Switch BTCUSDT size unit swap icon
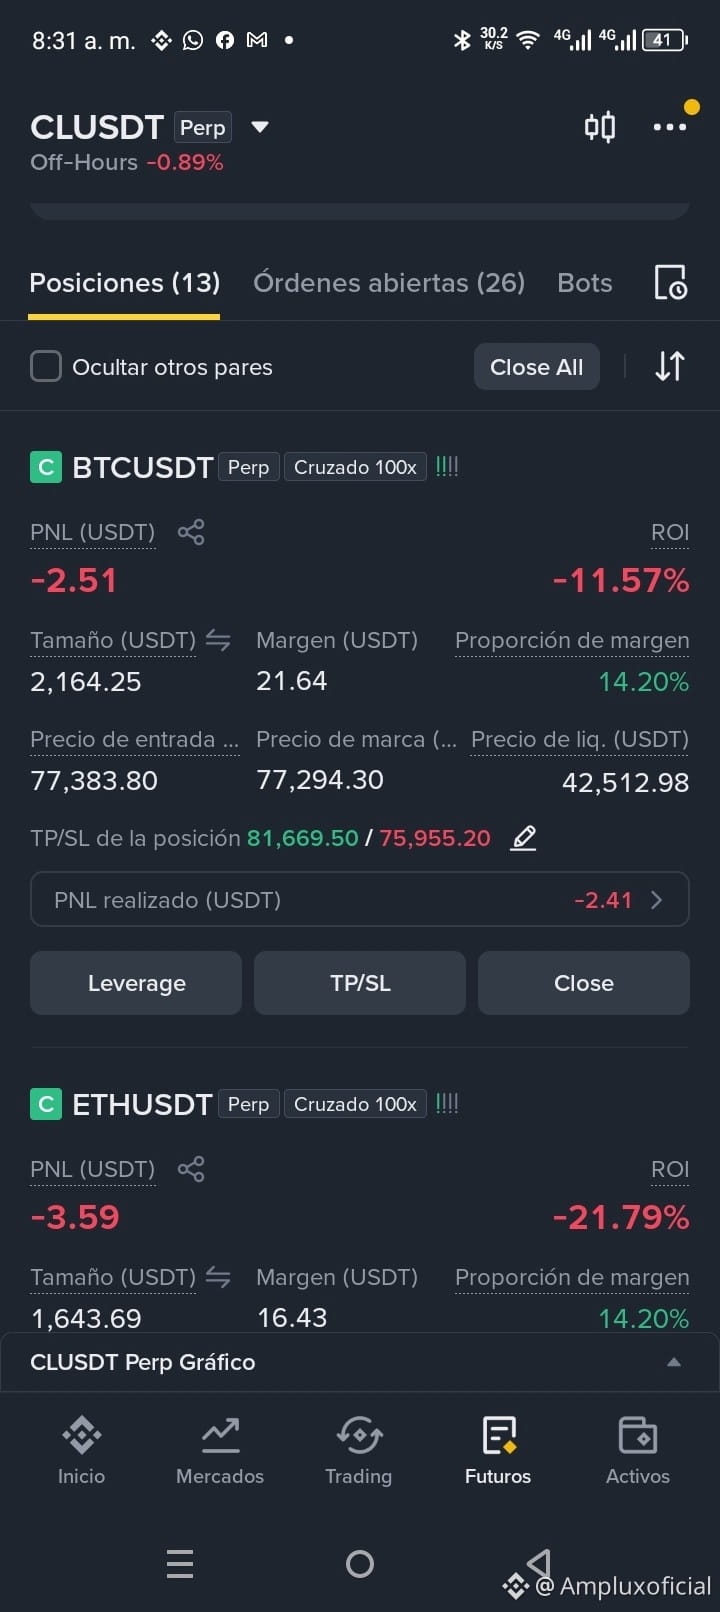The image size is (720, 1612). click(x=218, y=640)
